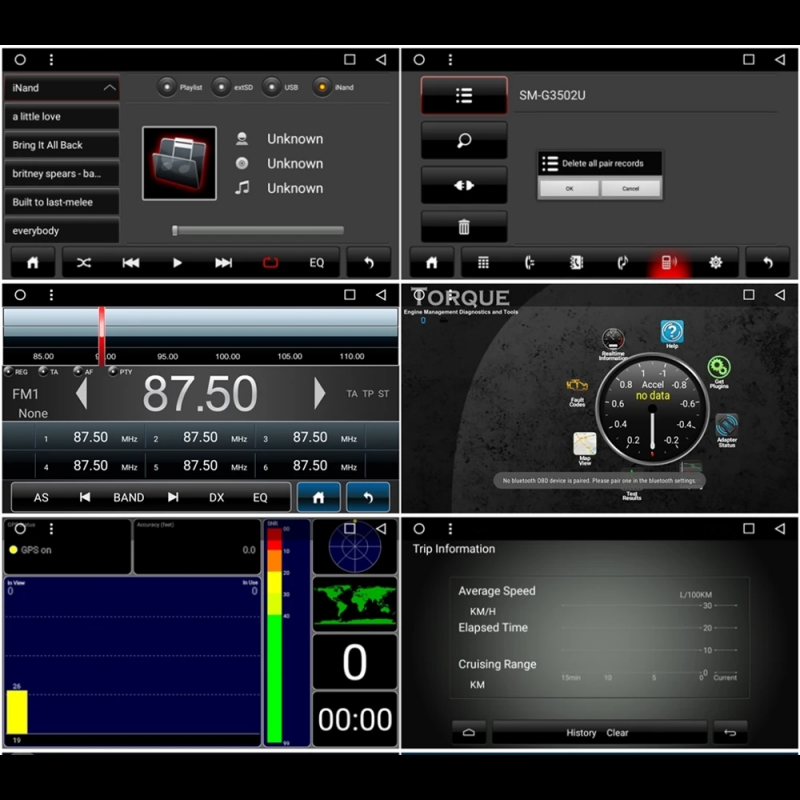Click the red repeat icon beside EQ
The width and height of the screenshot is (800, 800).
[270, 263]
